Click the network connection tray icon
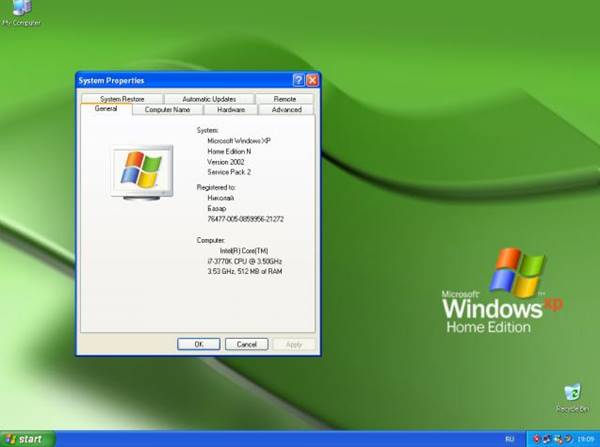This screenshot has height=447, width=600. pyautogui.click(x=558, y=439)
